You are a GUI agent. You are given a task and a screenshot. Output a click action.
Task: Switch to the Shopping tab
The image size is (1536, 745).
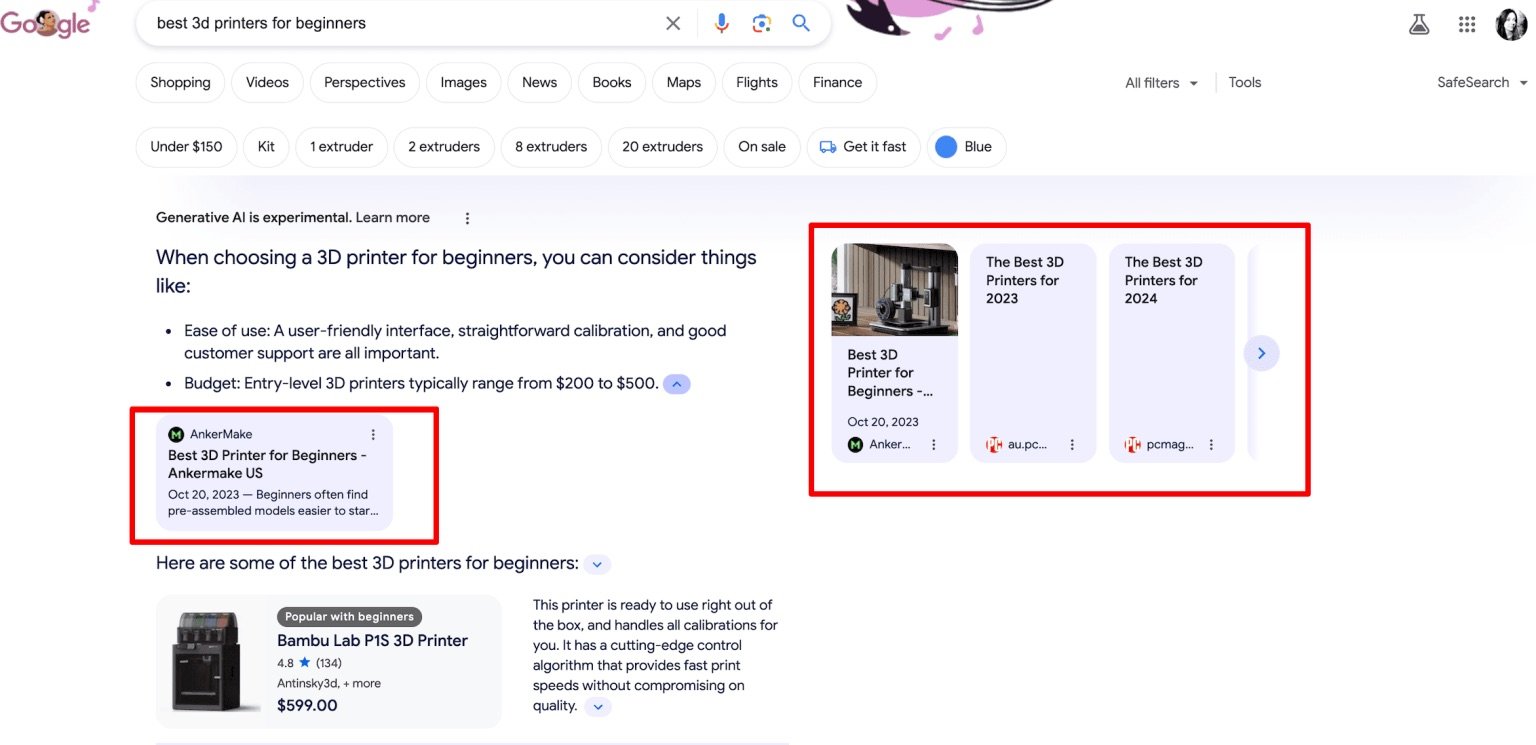(x=180, y=83)
